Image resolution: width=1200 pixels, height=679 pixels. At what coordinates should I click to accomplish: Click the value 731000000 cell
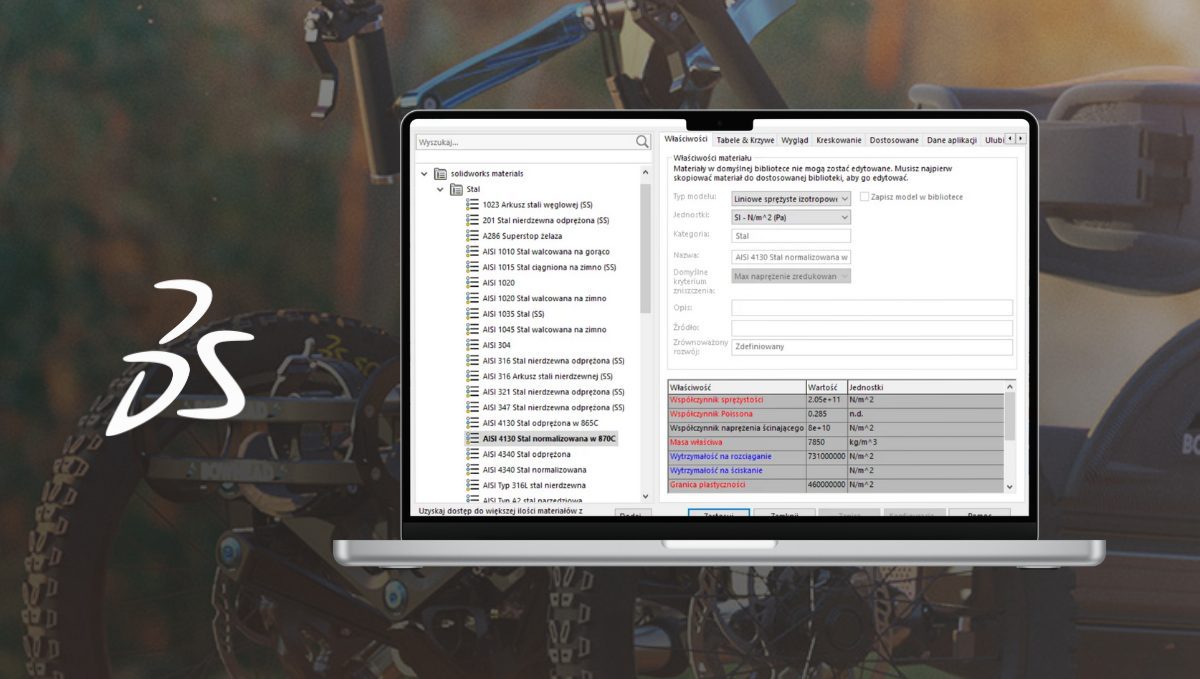(826, 456)
